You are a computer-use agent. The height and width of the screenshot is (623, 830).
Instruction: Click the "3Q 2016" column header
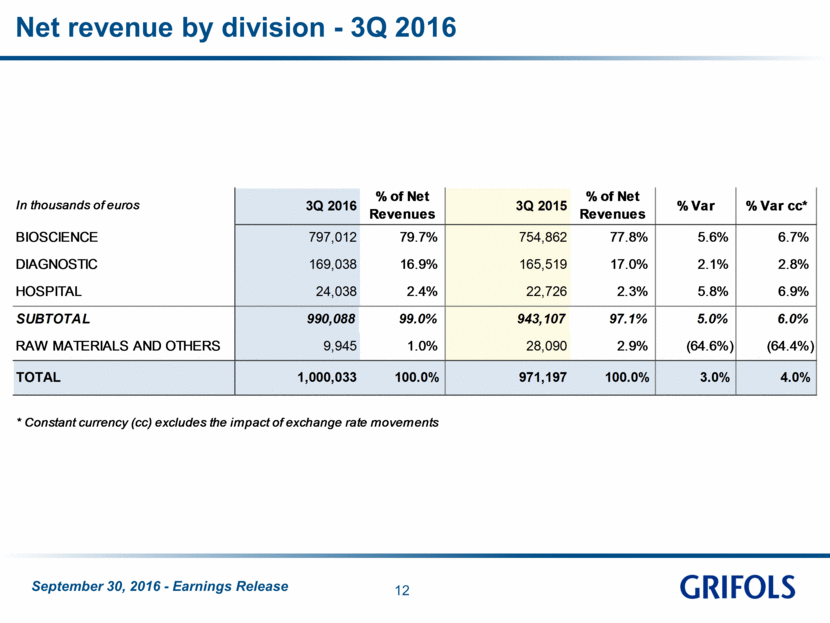point(331,205)
